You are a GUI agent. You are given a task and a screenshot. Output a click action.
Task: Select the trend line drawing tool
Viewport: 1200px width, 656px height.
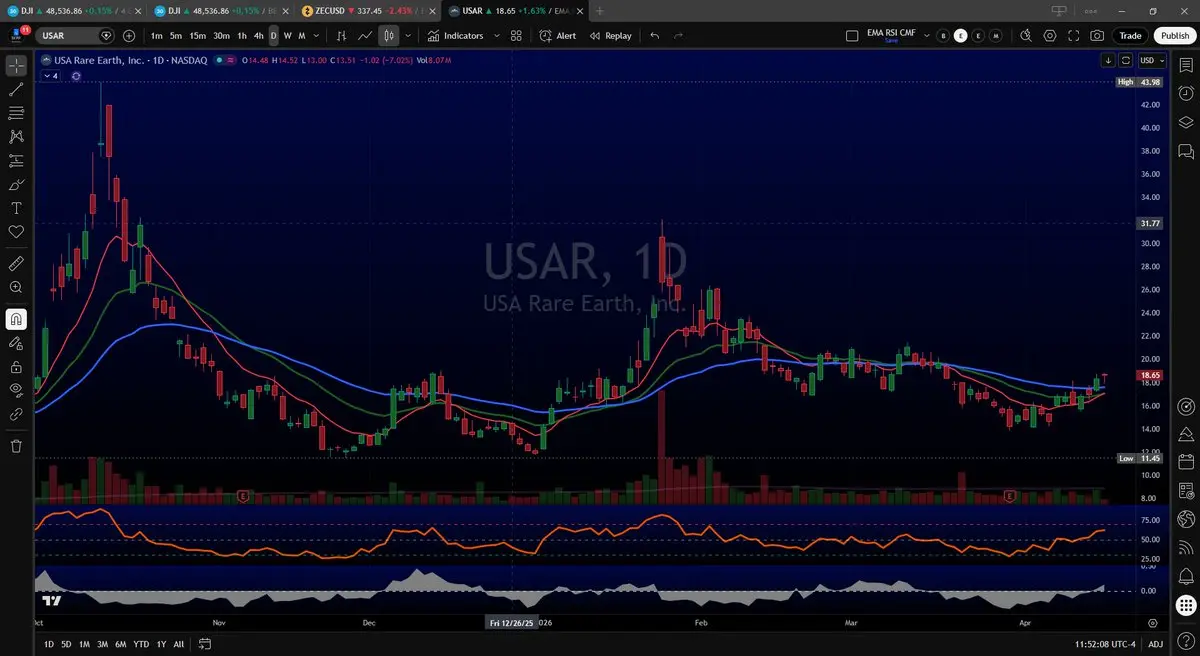point(16,89)
